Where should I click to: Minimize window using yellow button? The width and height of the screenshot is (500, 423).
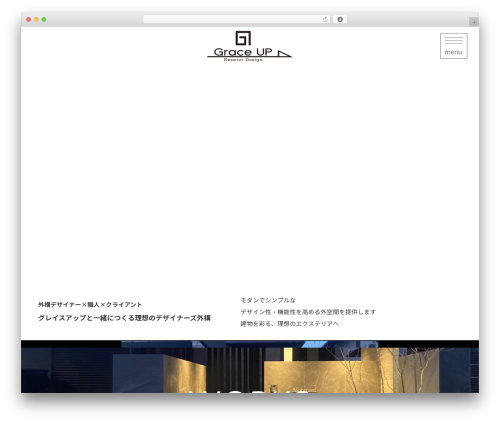point(36,20)
